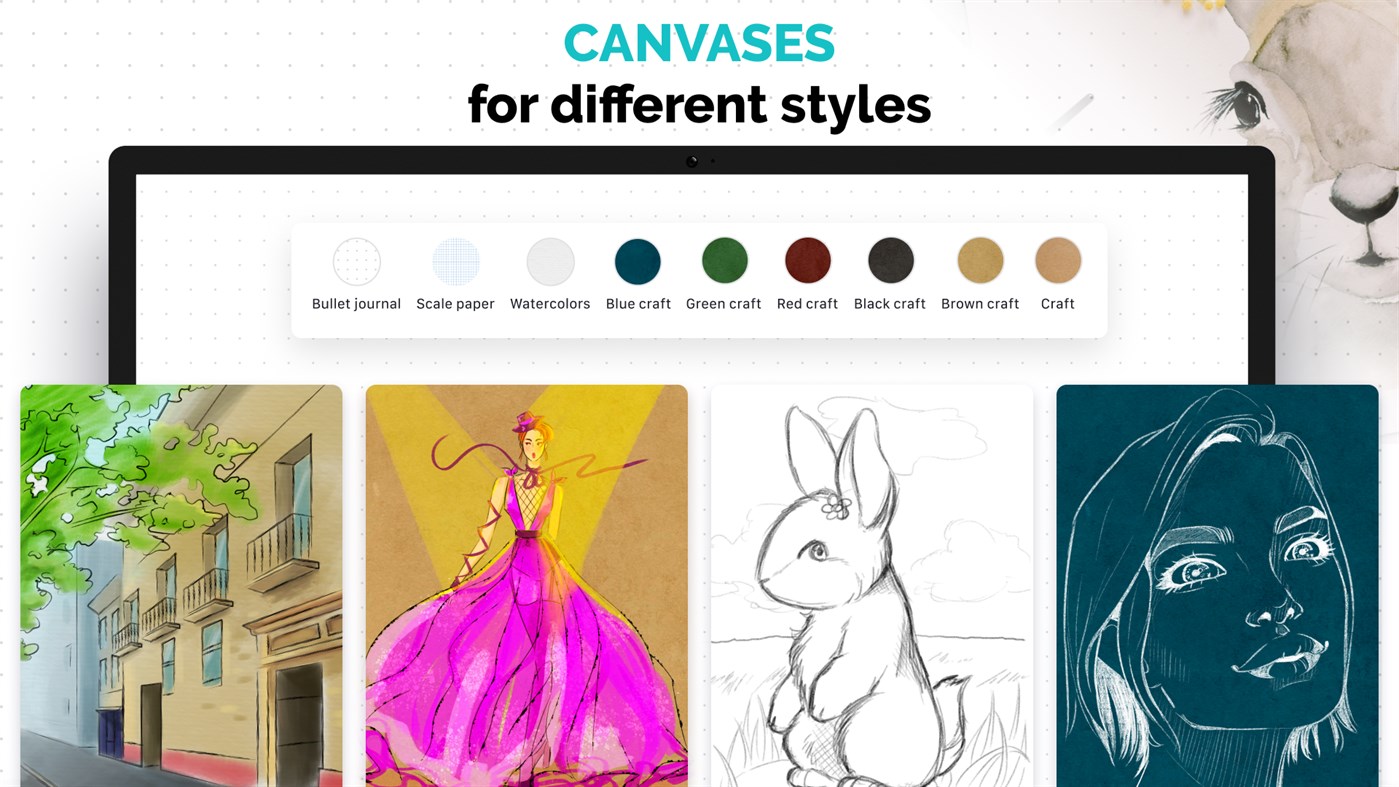Click the Scale paper label text
Viewport: 1399px width, 787px height.
[455, 303]
